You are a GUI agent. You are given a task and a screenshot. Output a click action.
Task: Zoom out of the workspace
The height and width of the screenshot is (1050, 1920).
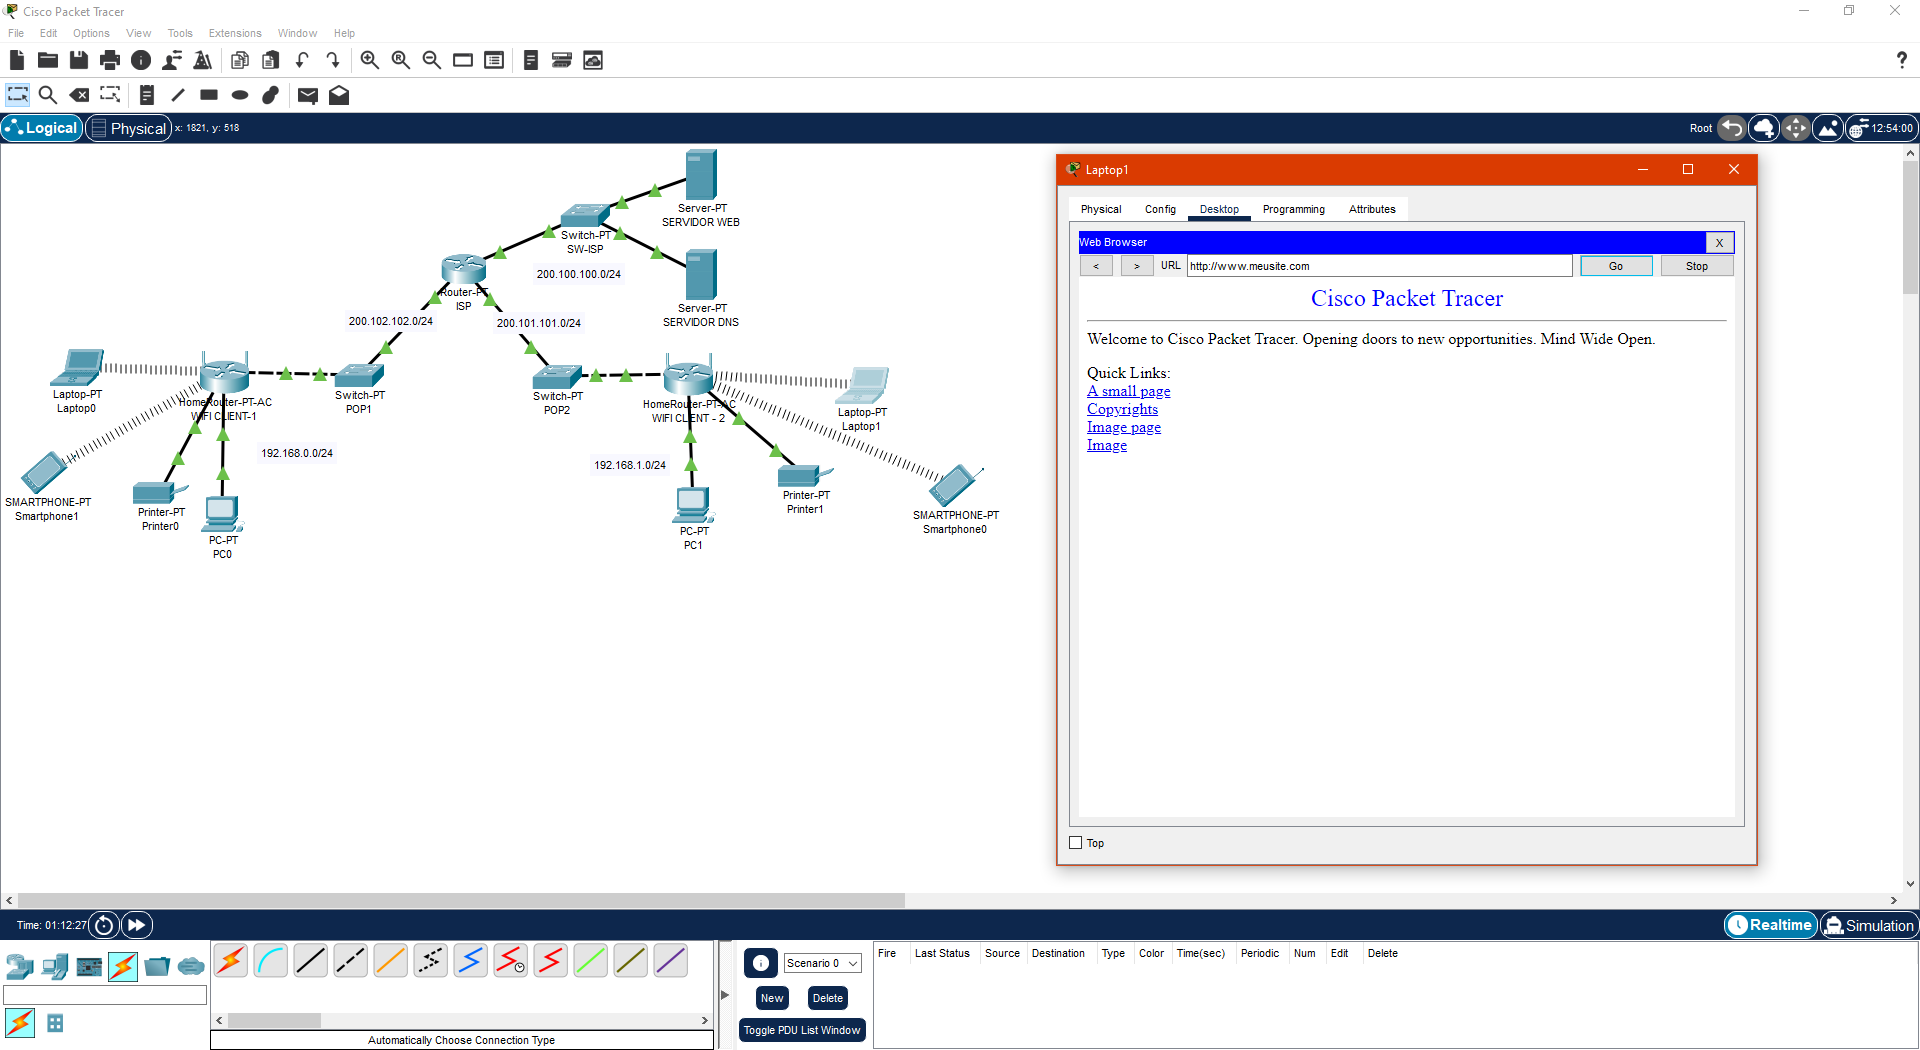coord(432,60)
